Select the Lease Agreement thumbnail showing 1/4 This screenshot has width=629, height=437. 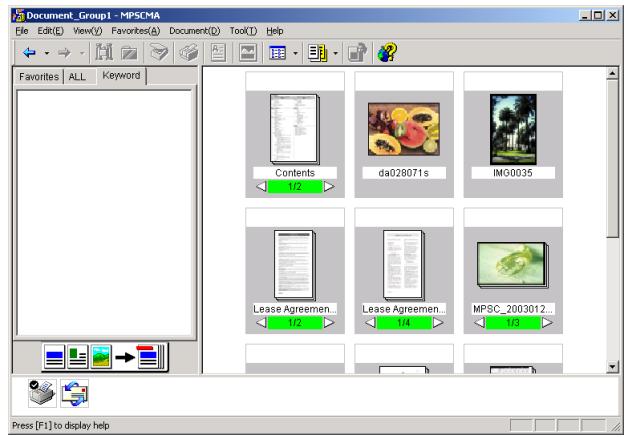[404, 265]
